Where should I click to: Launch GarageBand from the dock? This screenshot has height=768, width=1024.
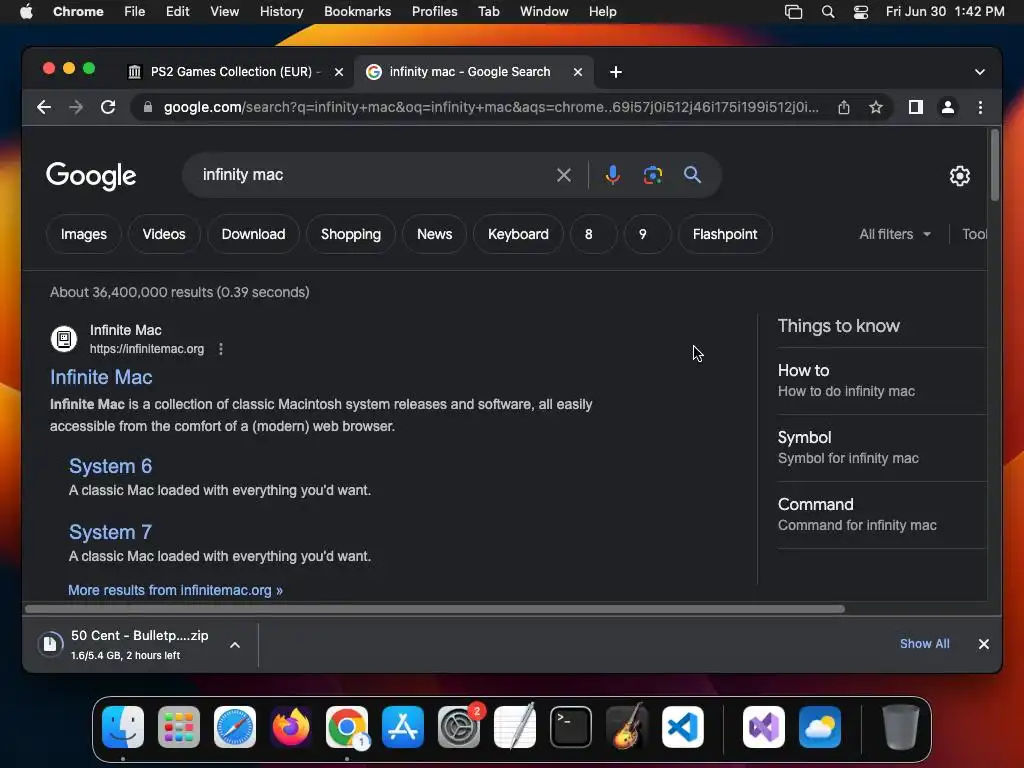[x=627, y=727]
